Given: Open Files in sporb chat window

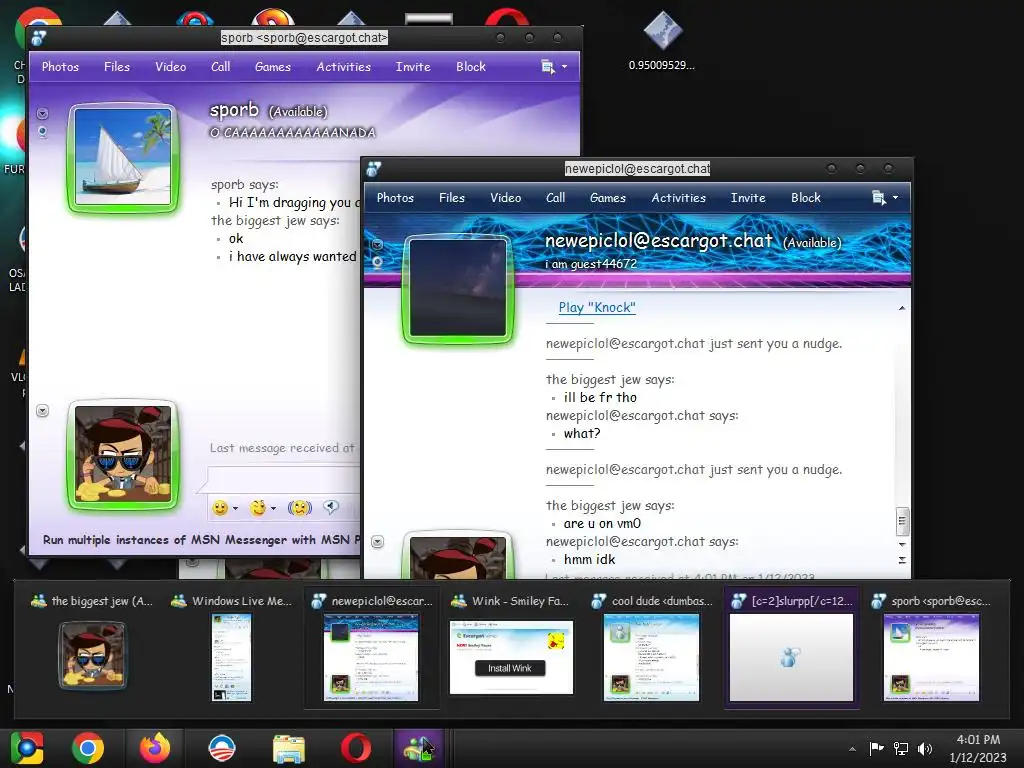Looking at the screenshot, I should [117, 67].
